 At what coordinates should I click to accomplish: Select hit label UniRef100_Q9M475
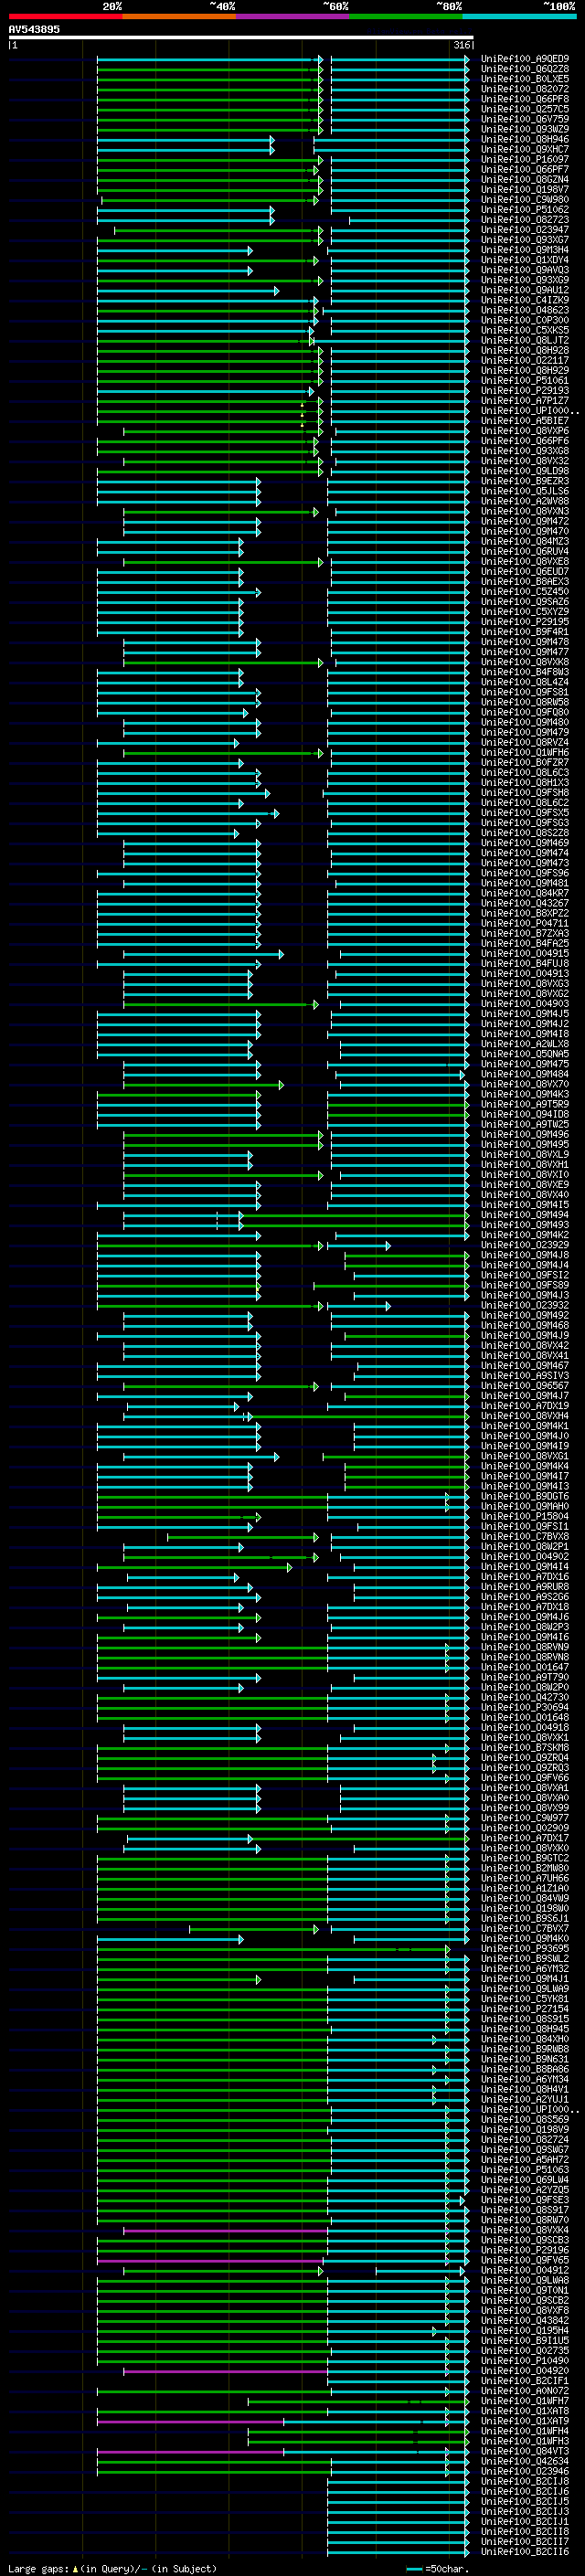pyautogui.click(x=525, y=1064)
